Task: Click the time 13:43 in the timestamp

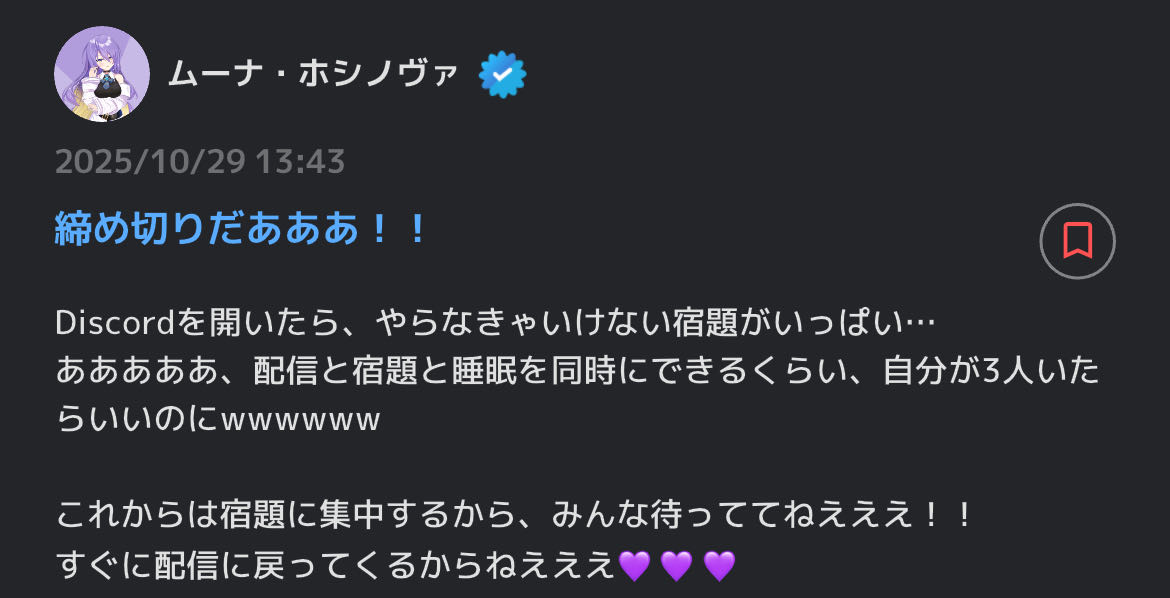Action: (300, 161)
